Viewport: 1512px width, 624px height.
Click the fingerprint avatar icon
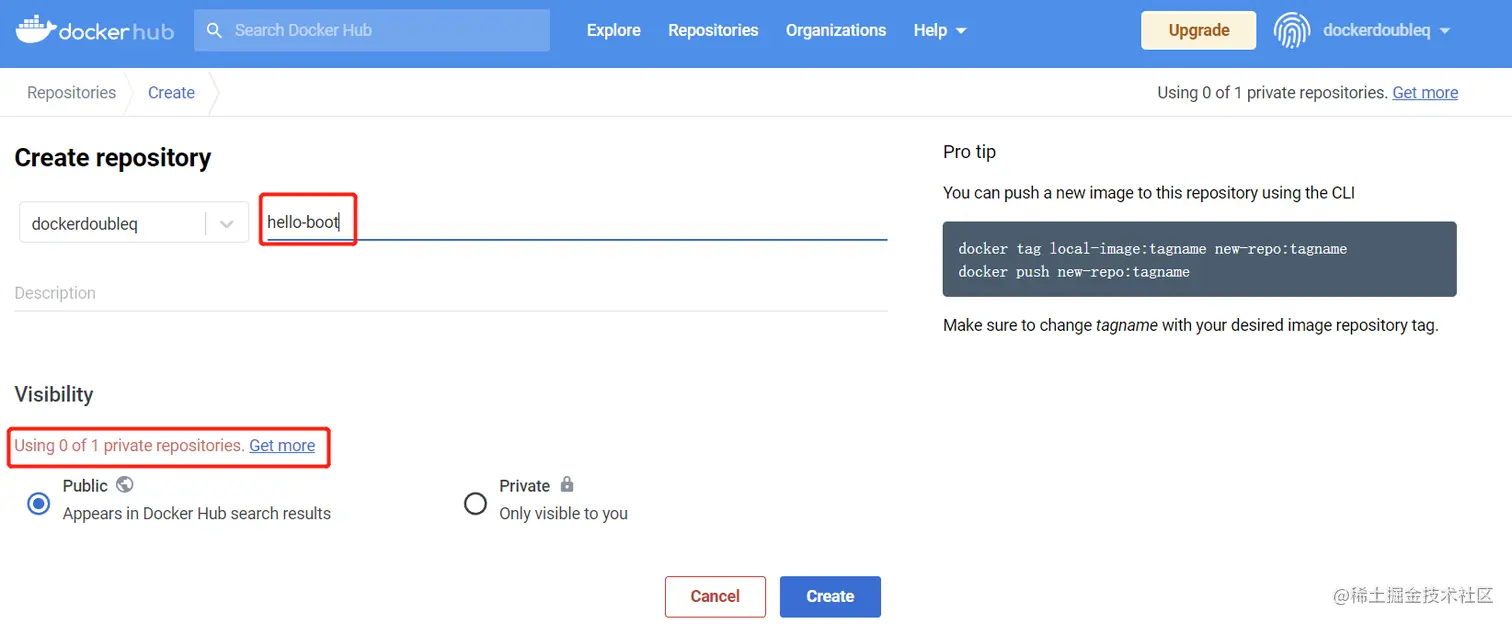pos(1292,31)
